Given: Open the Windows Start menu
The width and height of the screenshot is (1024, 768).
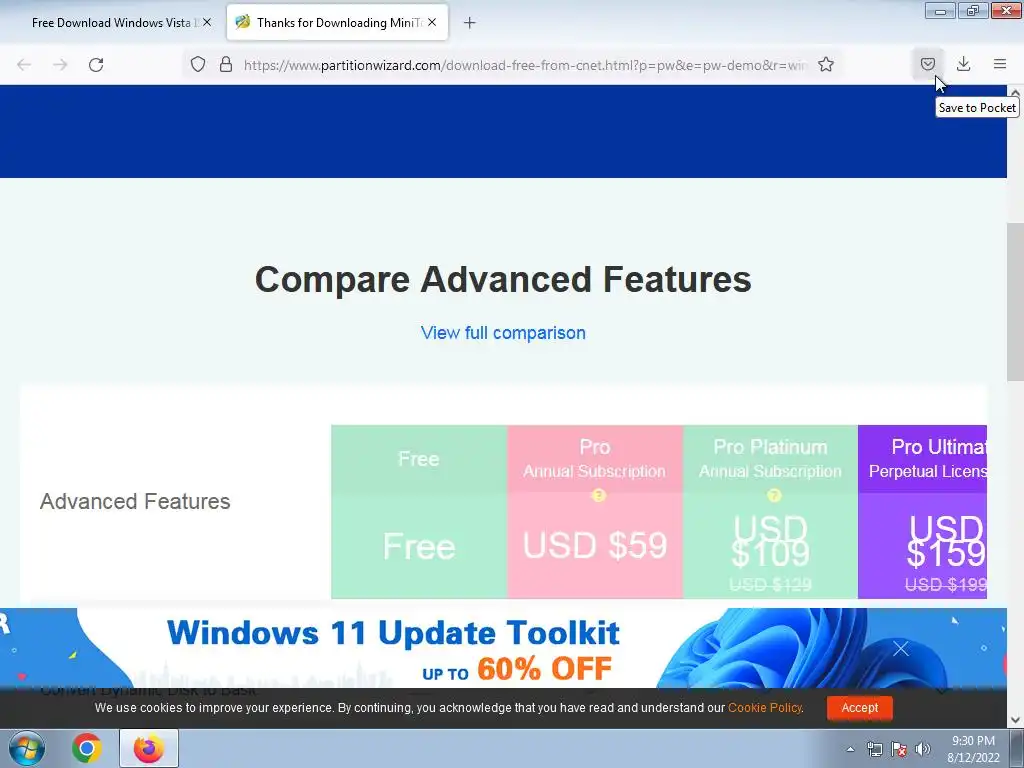Looking at the screenshot, I should point(27,748).
